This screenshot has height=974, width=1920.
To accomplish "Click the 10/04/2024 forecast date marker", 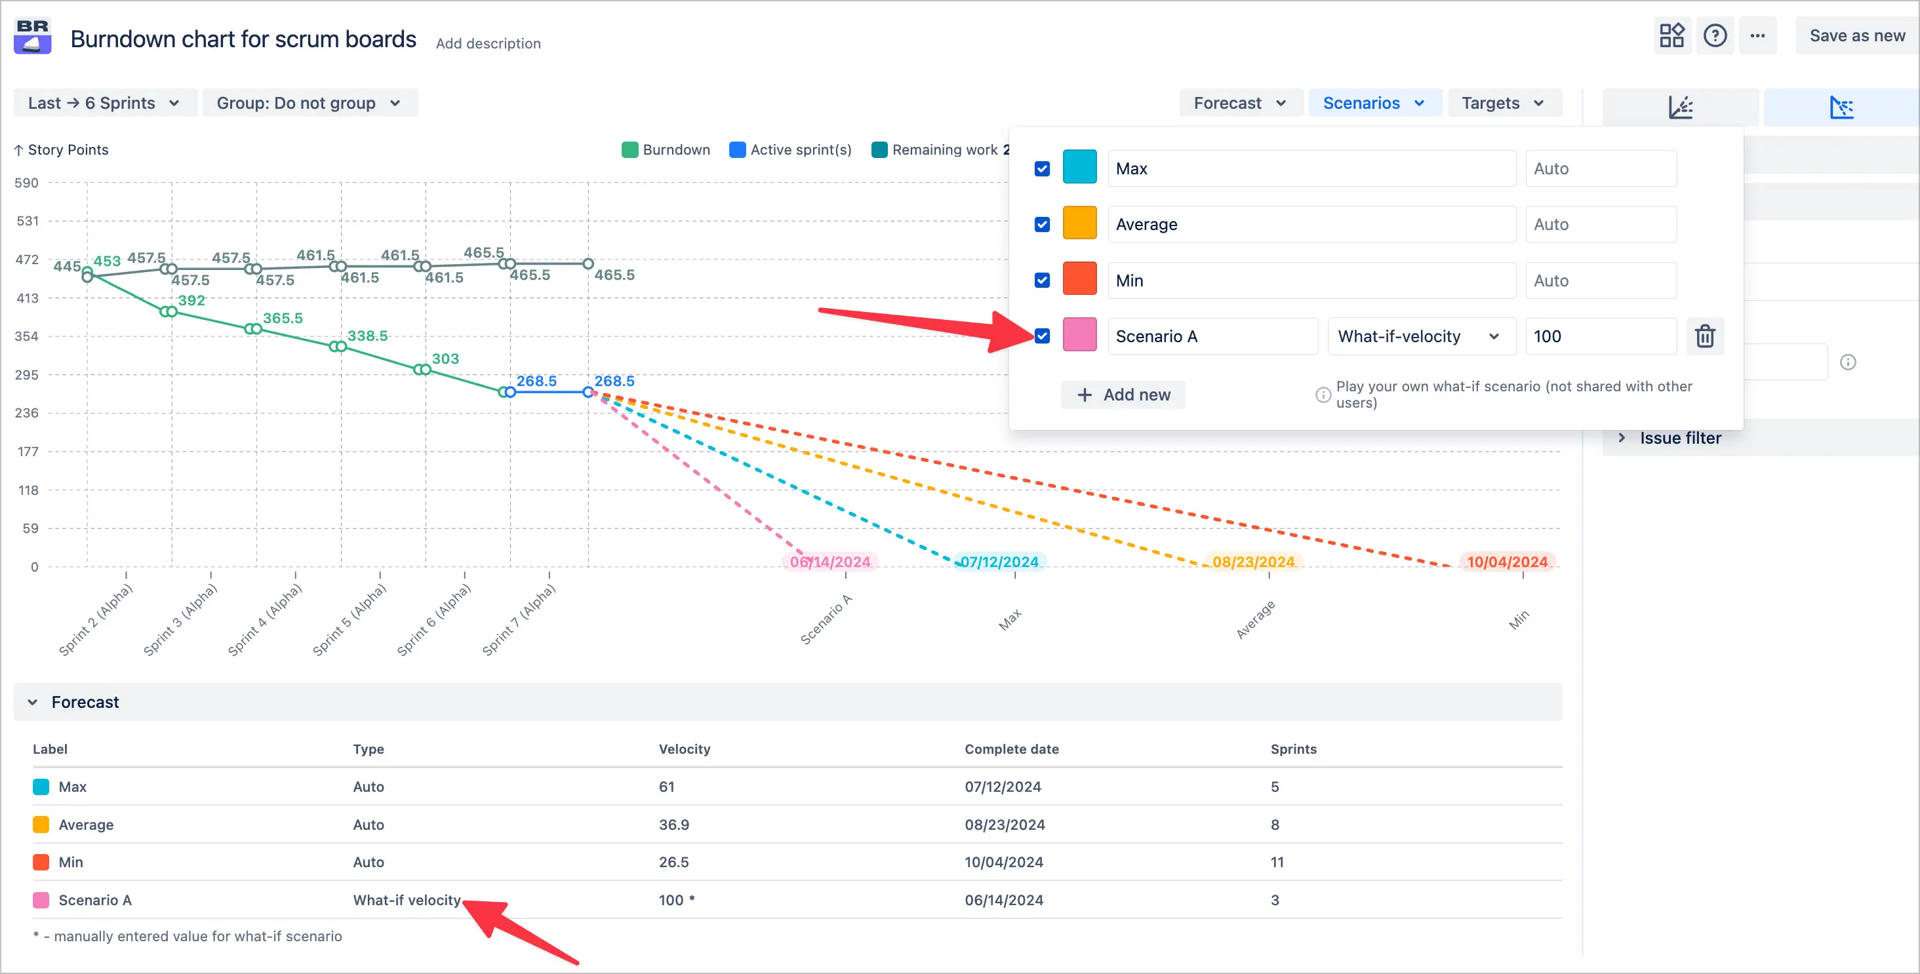I will pos(1507,562).
